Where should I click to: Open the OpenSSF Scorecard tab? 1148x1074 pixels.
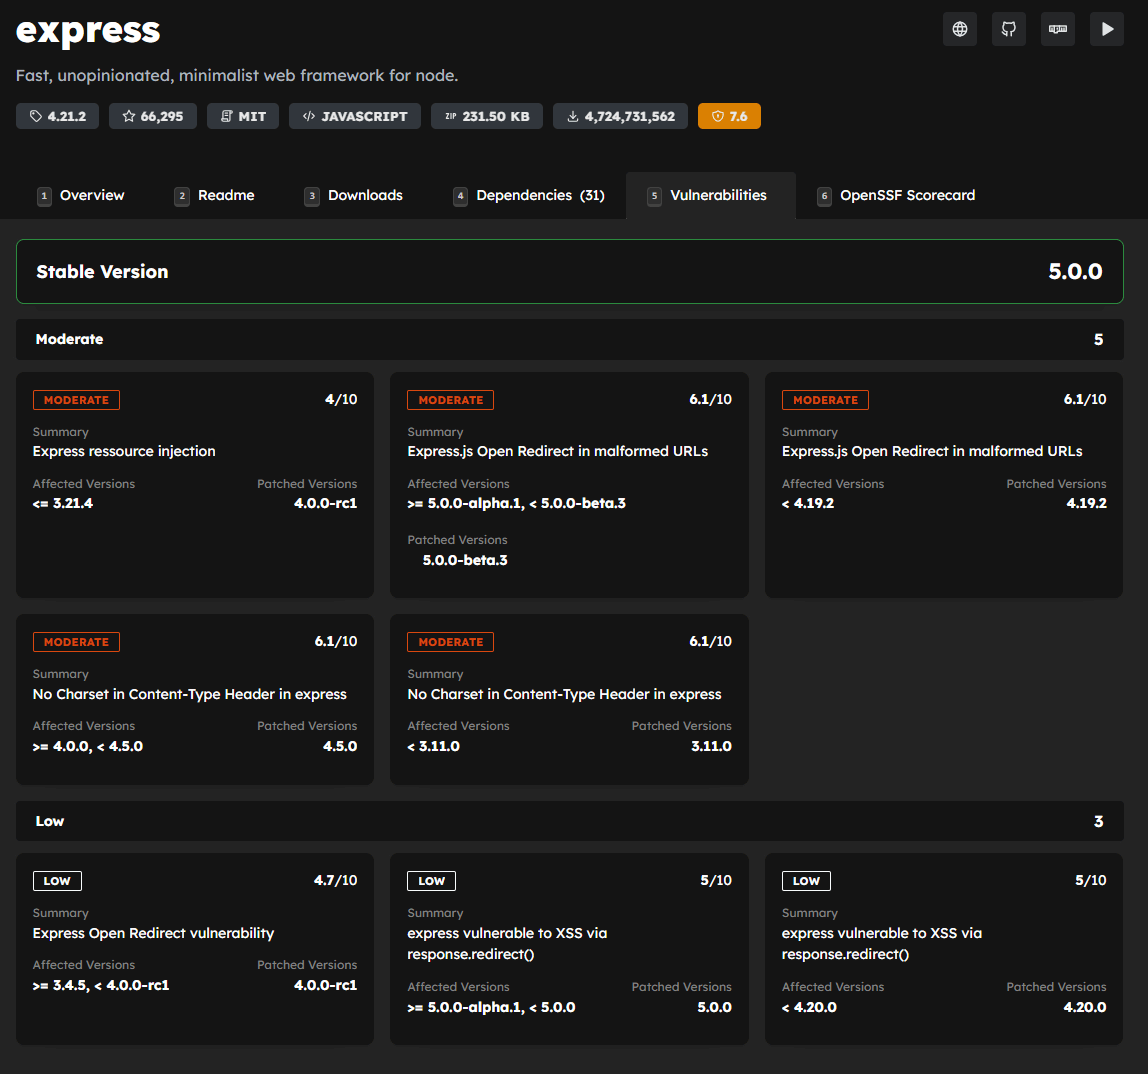click(896, 195)
